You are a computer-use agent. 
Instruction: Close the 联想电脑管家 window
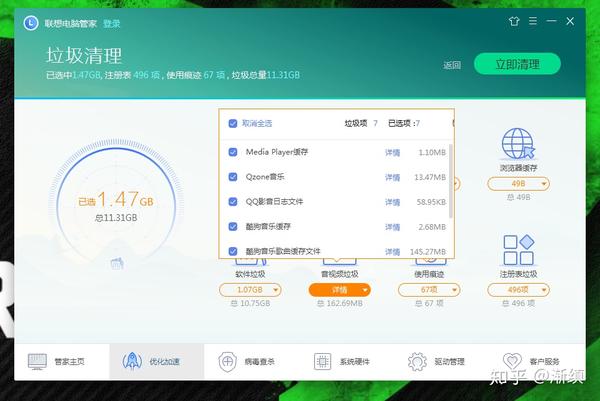click(x=570, y=21)
